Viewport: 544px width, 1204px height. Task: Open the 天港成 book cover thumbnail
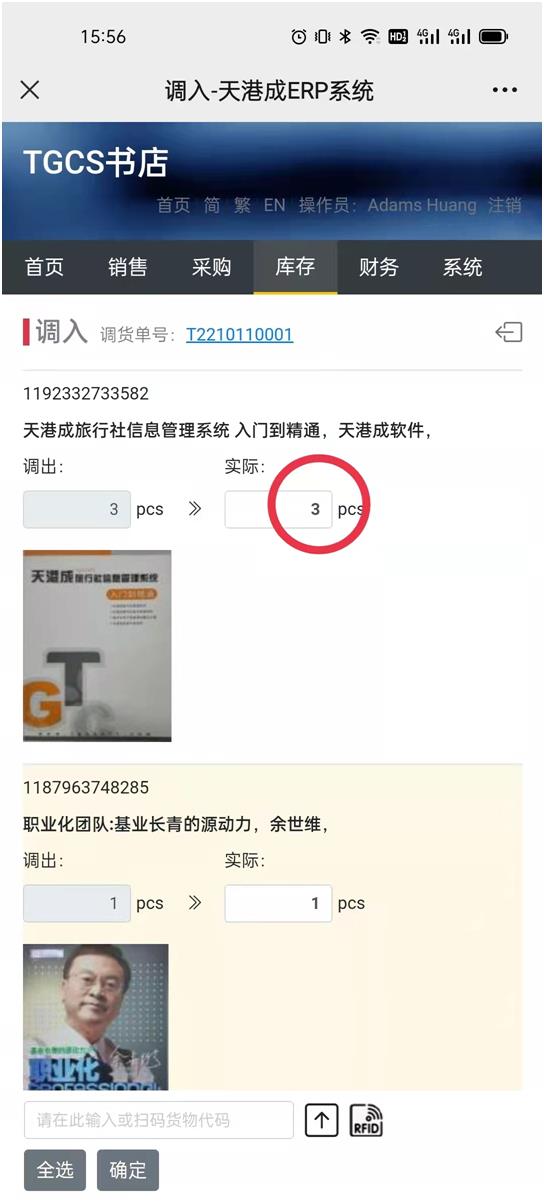[x=97, y=646]
